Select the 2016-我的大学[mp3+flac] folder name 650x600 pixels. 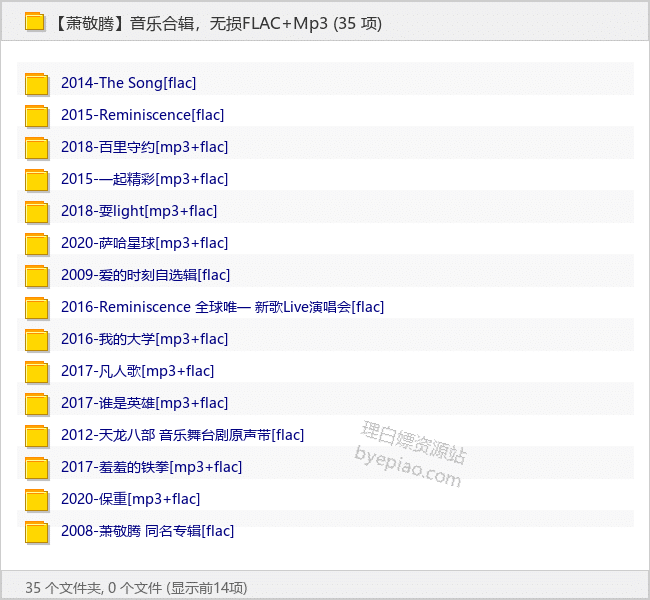click(x=145, y=339)
